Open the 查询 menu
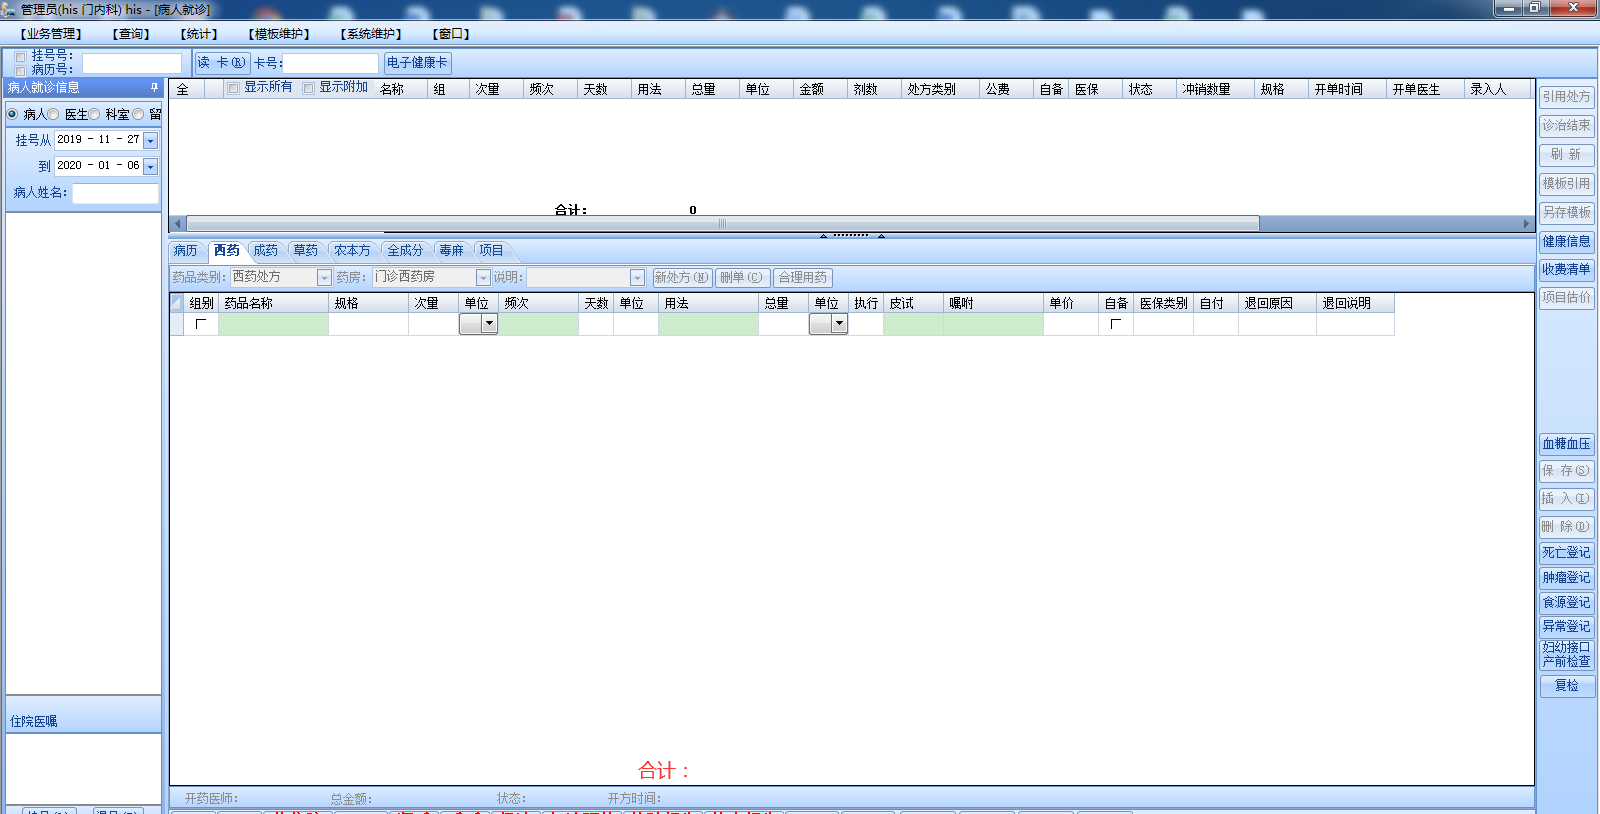This screenshot has height=814, width=1600. tap(131, 34)
